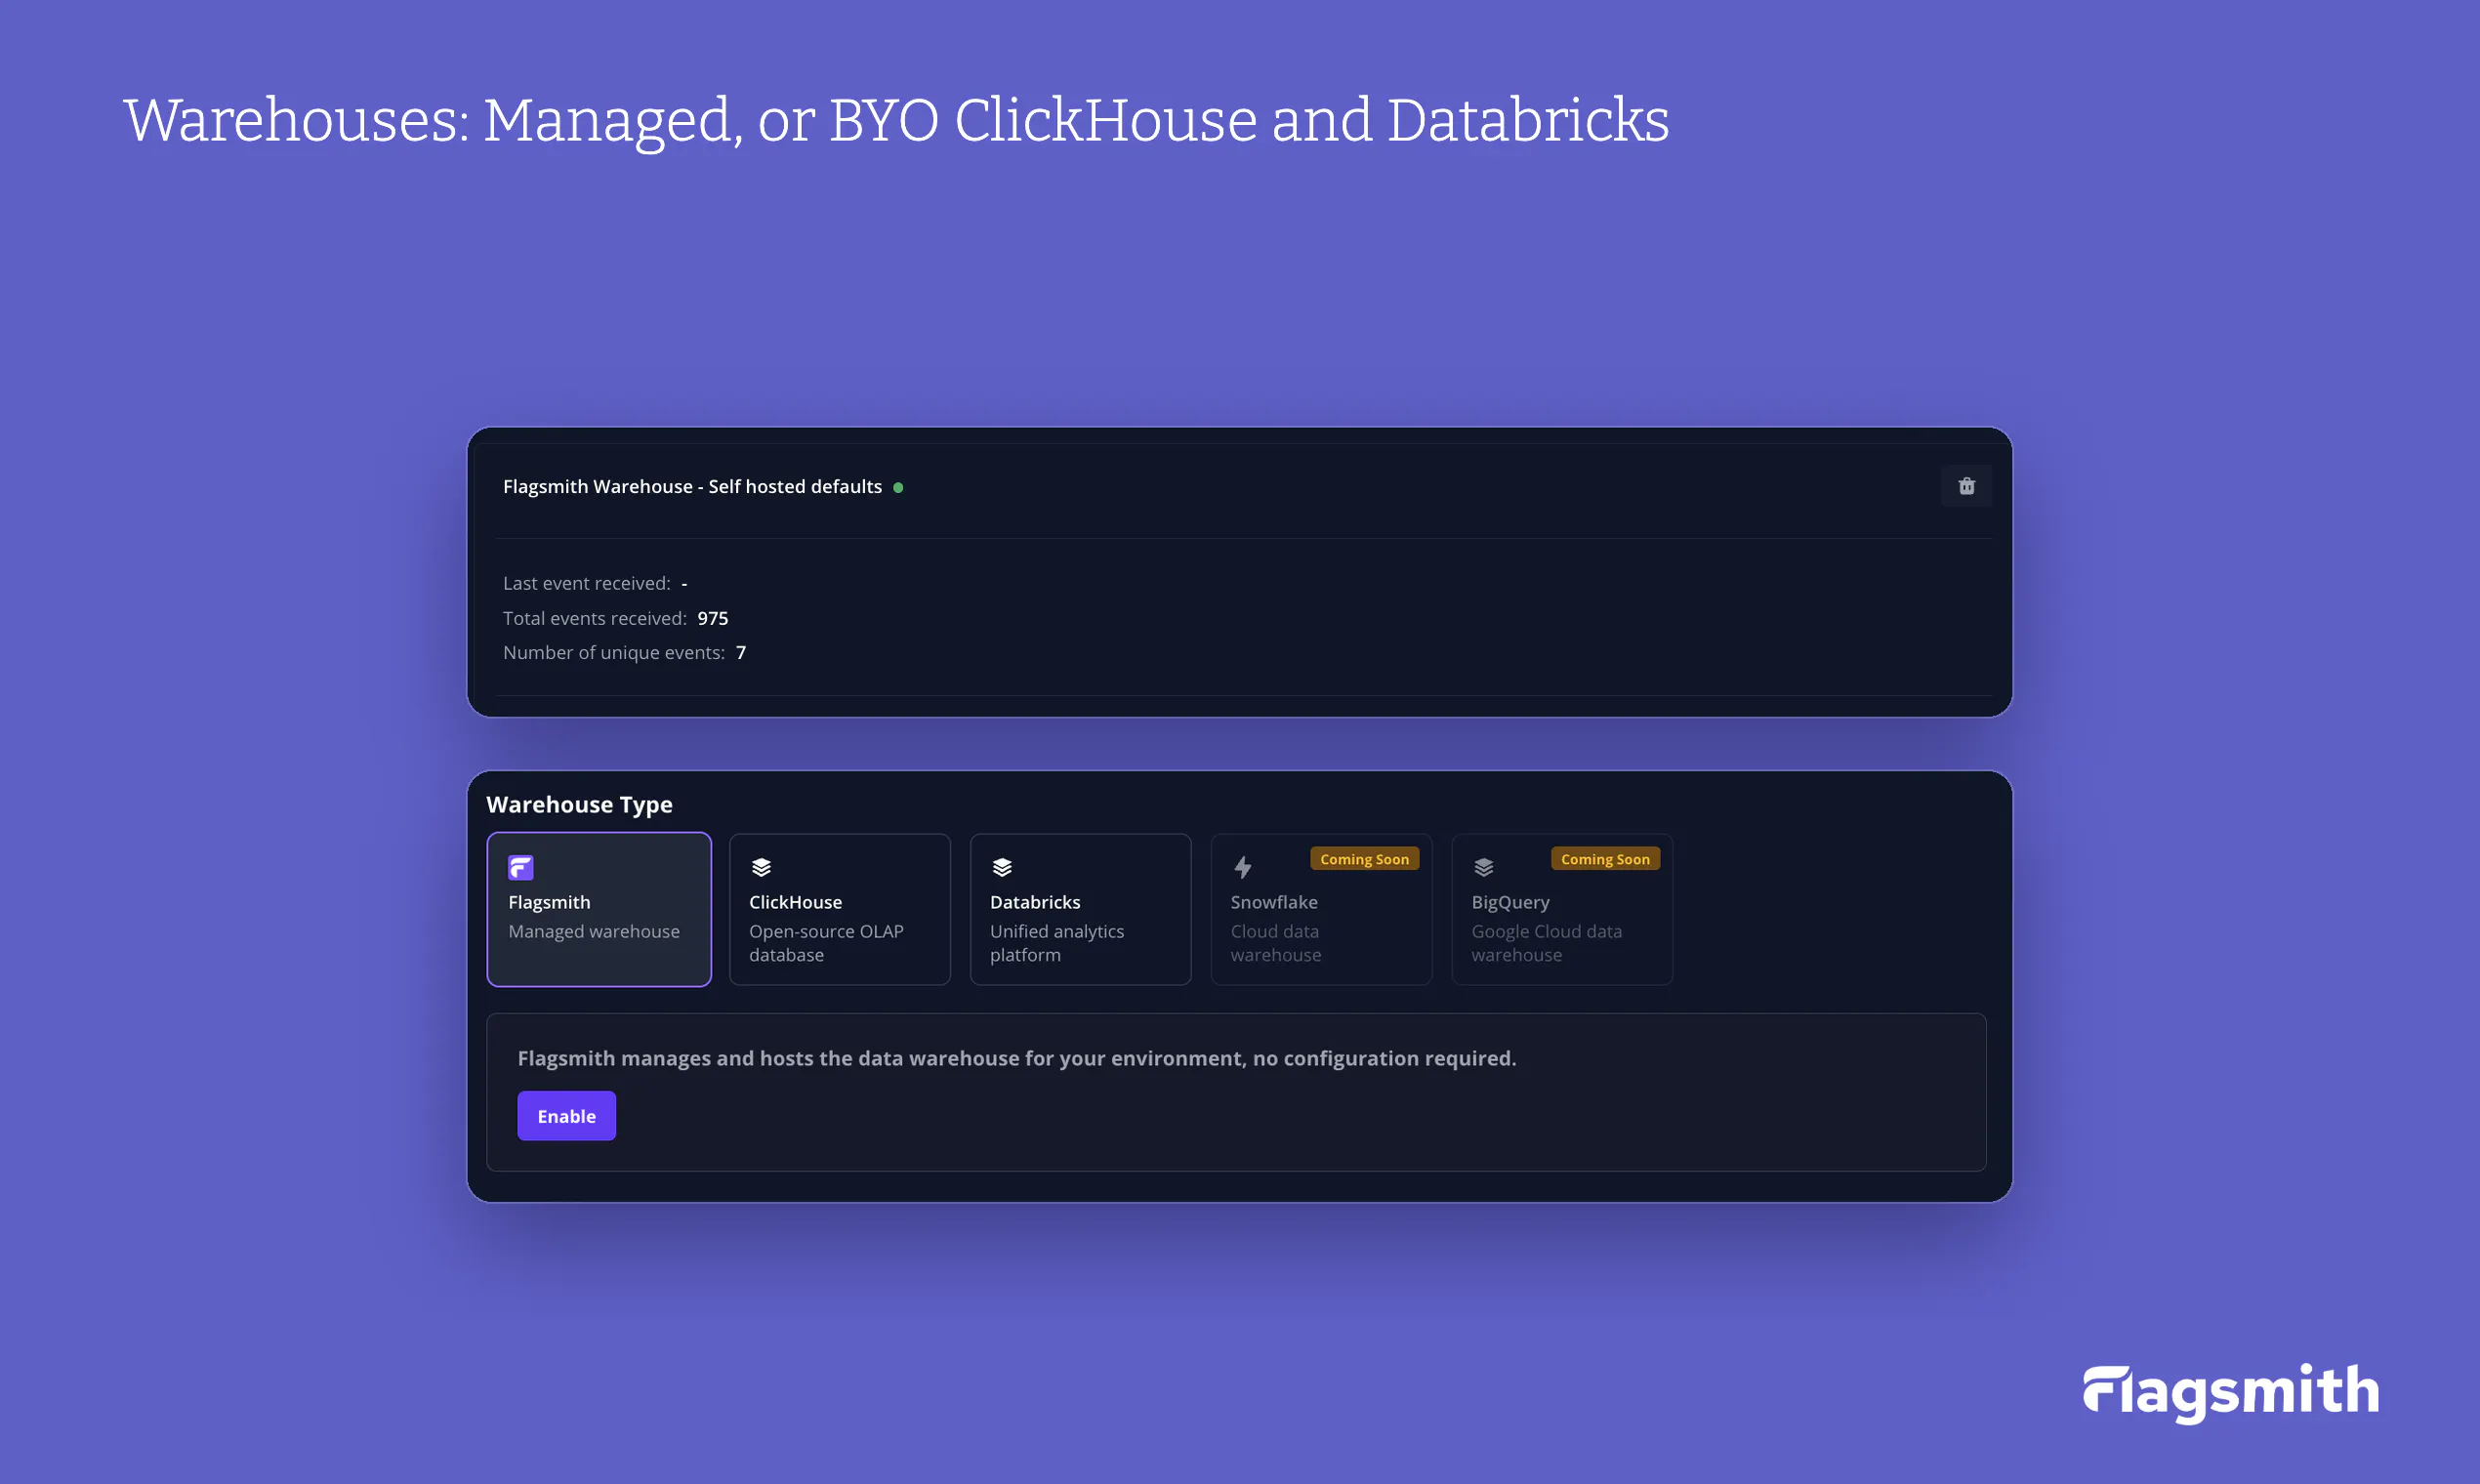The width and height of the screenshot is (2480, 1484).
Task: Click the Number of unique events value 7
Action: [741, 652]
